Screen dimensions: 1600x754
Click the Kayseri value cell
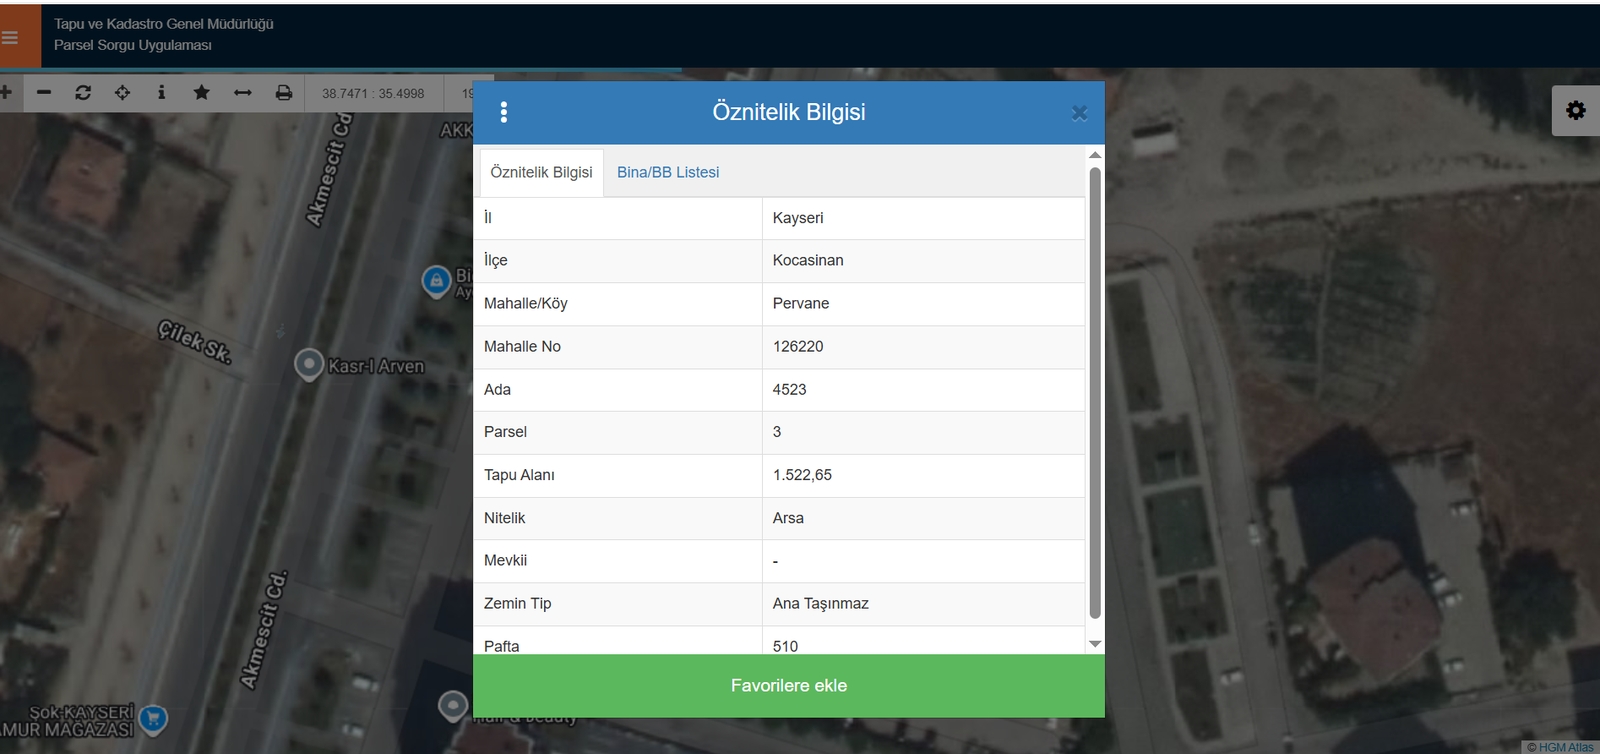tap(923, 218)
